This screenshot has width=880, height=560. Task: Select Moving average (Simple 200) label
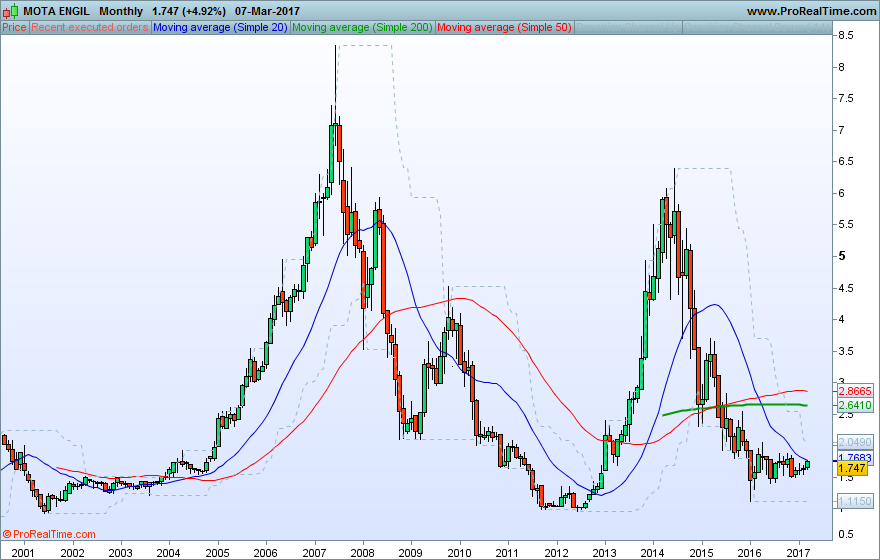coord(362,27)
